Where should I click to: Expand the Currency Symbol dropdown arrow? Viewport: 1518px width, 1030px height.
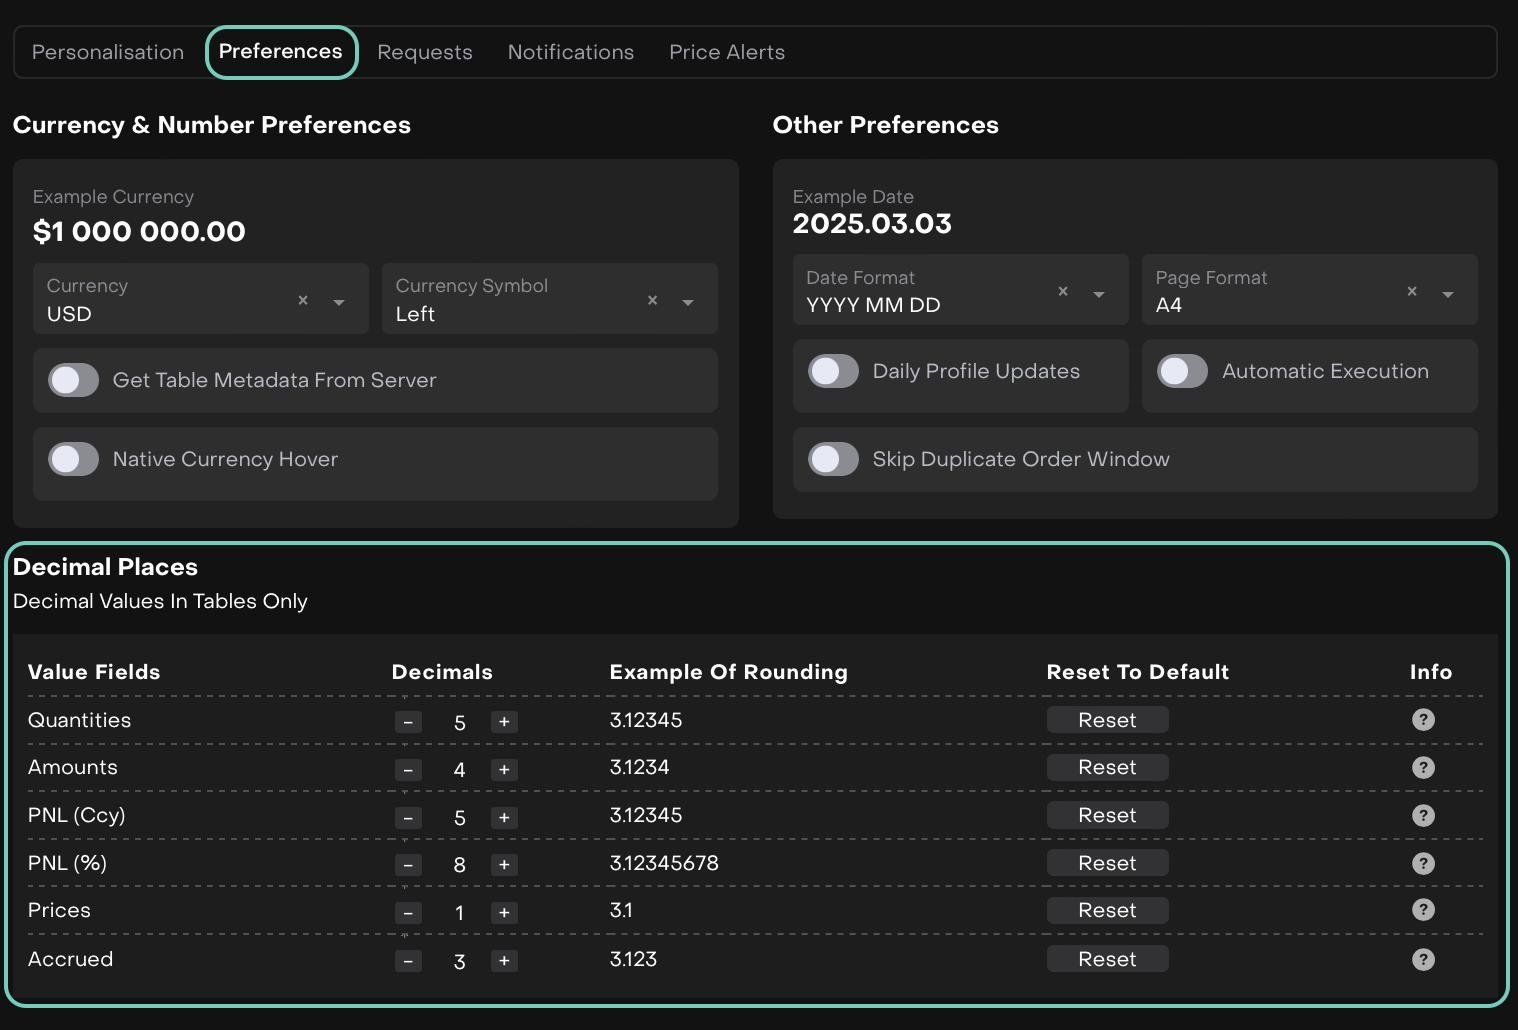[x=688, y=302]
